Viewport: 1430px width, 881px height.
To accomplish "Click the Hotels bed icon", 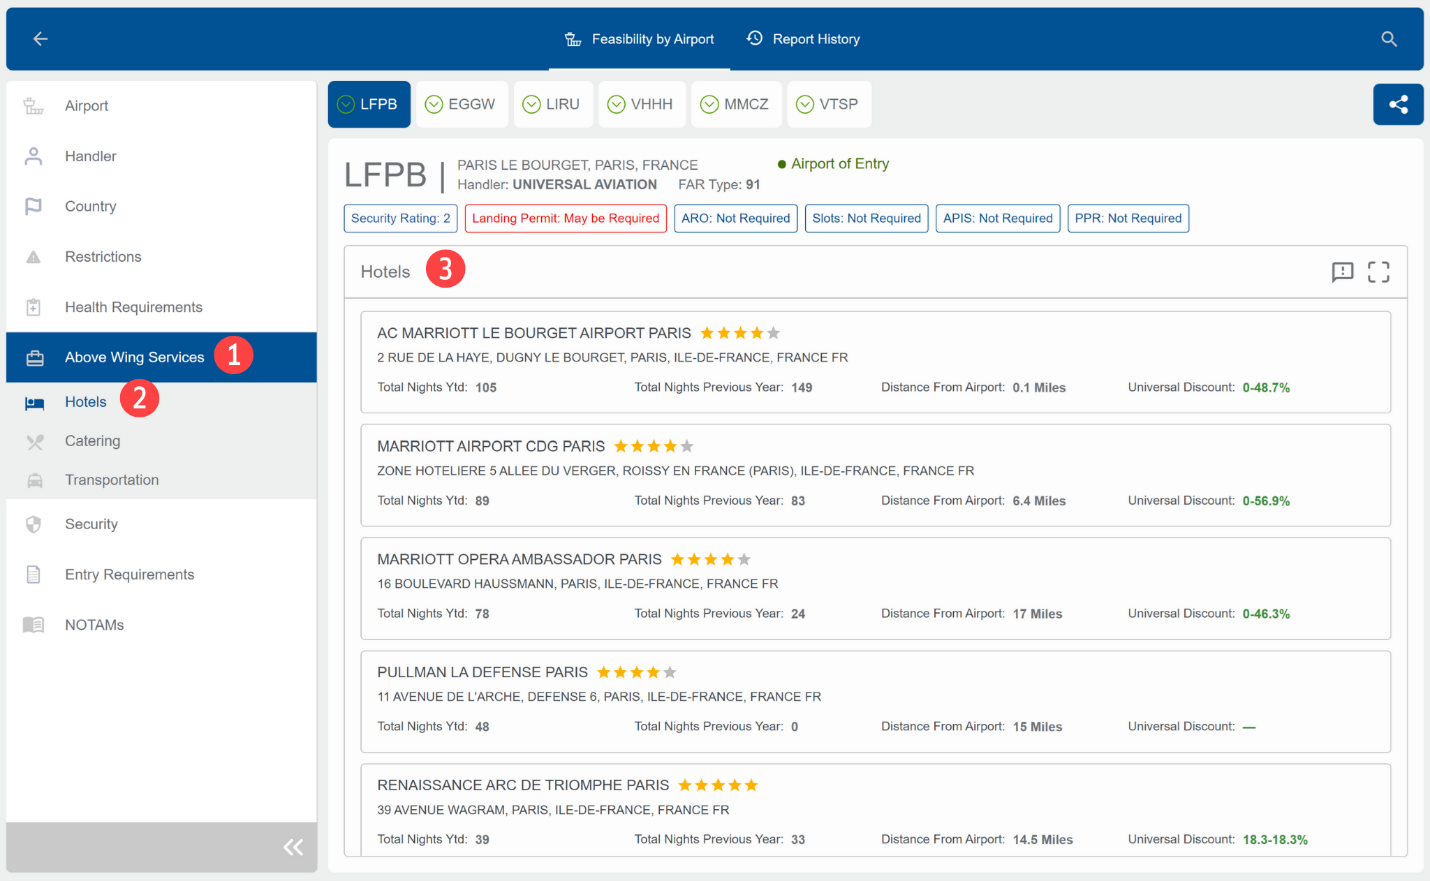I will (x=35, y=403).
